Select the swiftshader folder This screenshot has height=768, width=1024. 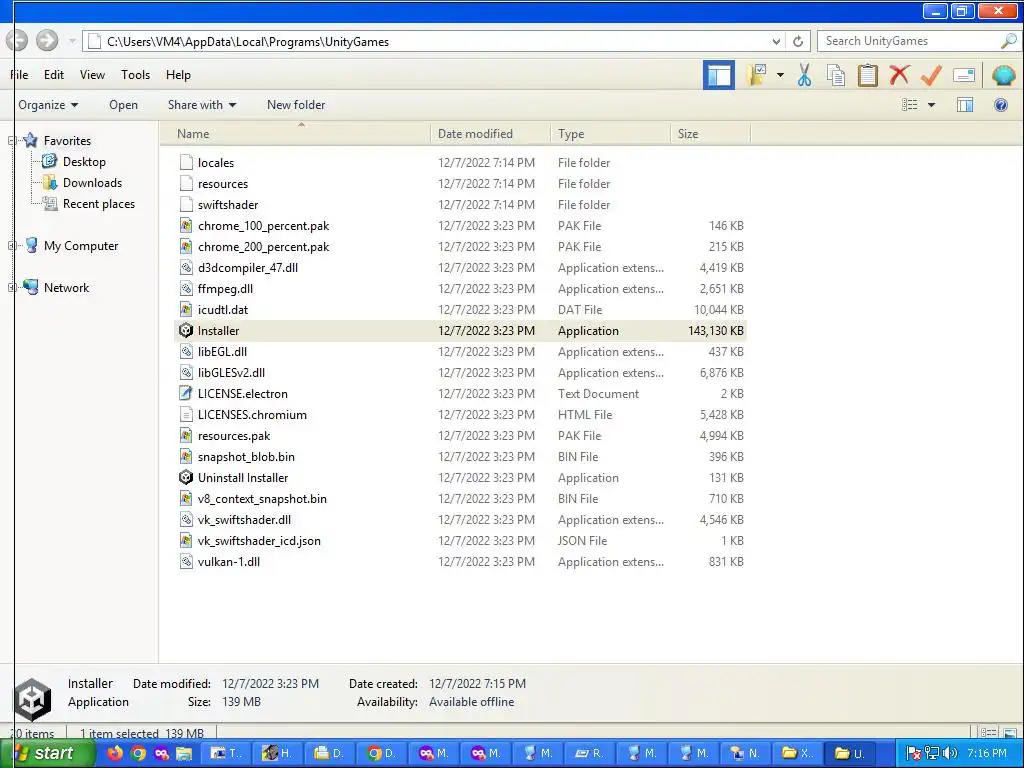(x=228, y=204)
